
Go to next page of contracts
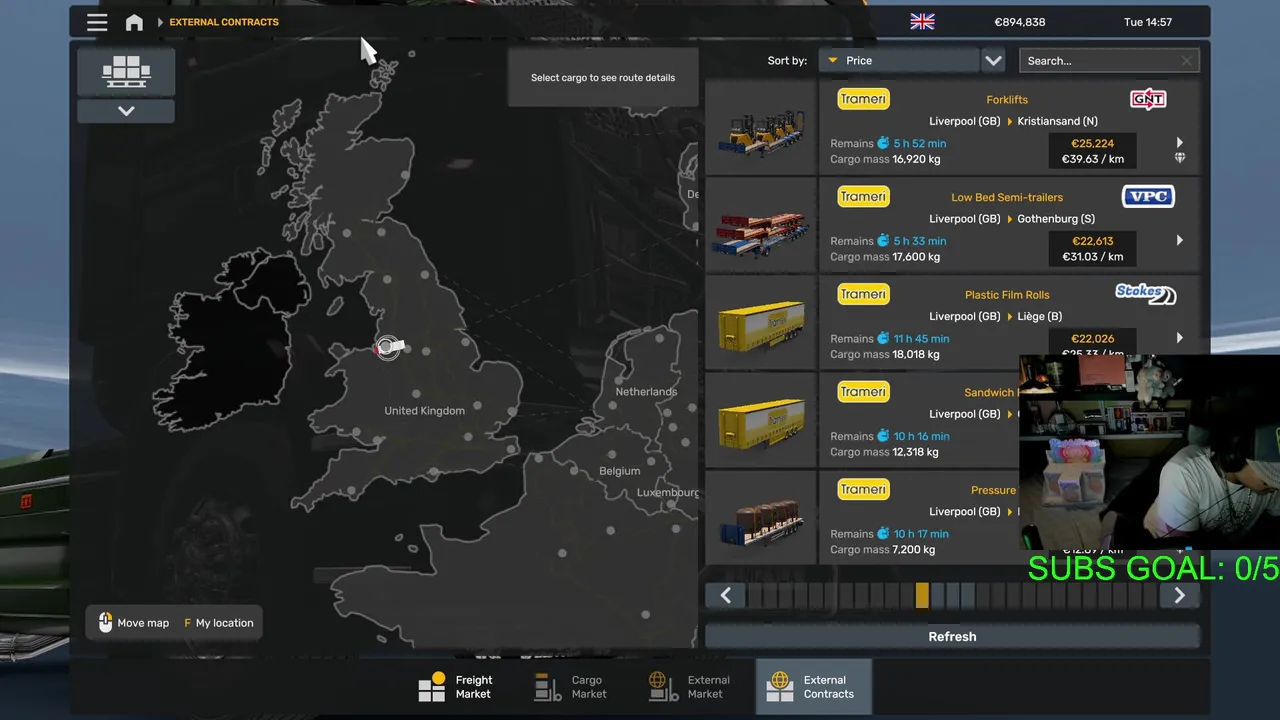click(x=1179, y=596)
